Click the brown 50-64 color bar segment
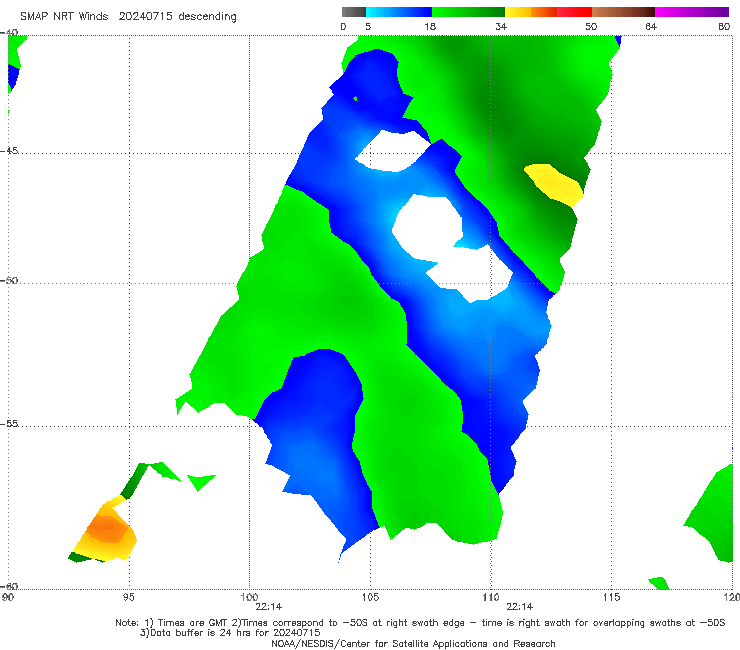This screenshot has width=740, height=650. point(623,12)
